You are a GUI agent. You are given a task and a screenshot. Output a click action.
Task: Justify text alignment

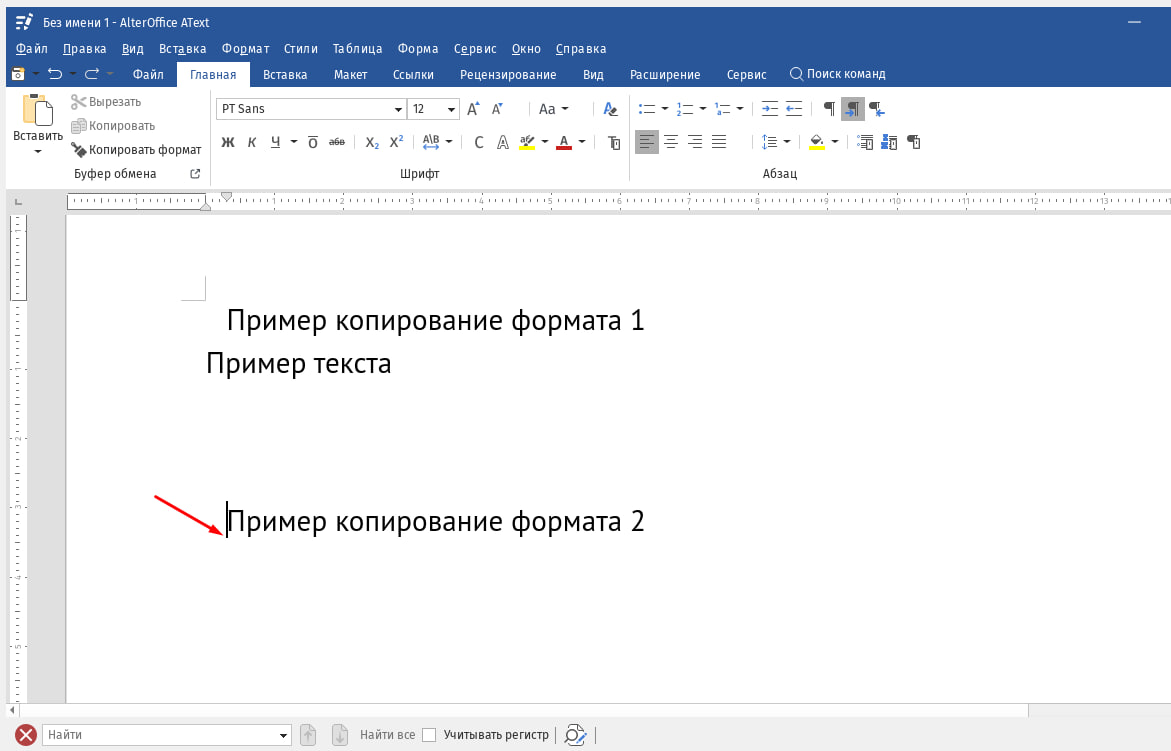tap(718, 142)
